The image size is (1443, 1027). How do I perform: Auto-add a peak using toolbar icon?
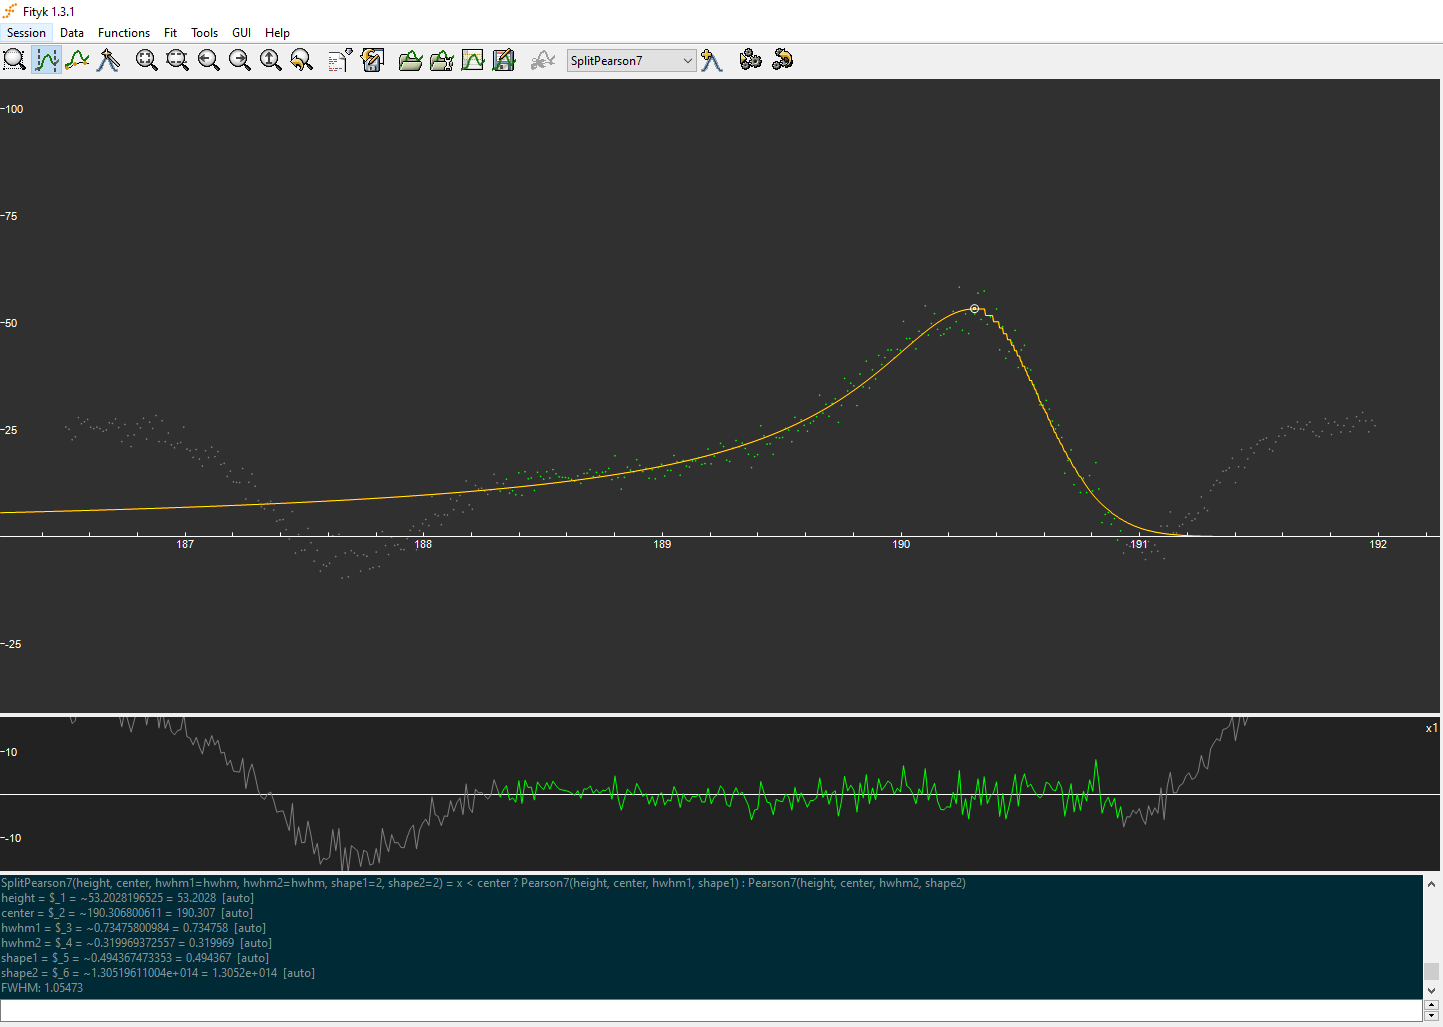712,61
